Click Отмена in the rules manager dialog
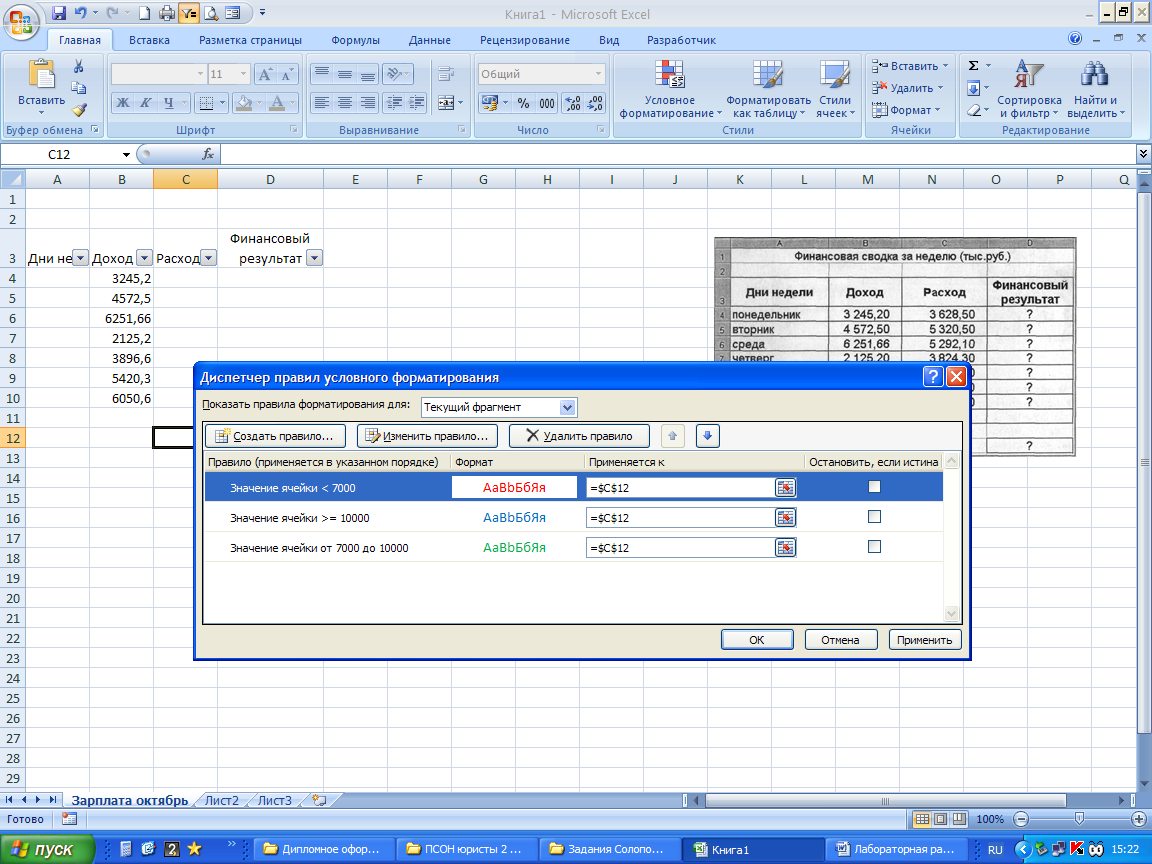This screenshot has height=864, width=1152. (x=840, y=640)
